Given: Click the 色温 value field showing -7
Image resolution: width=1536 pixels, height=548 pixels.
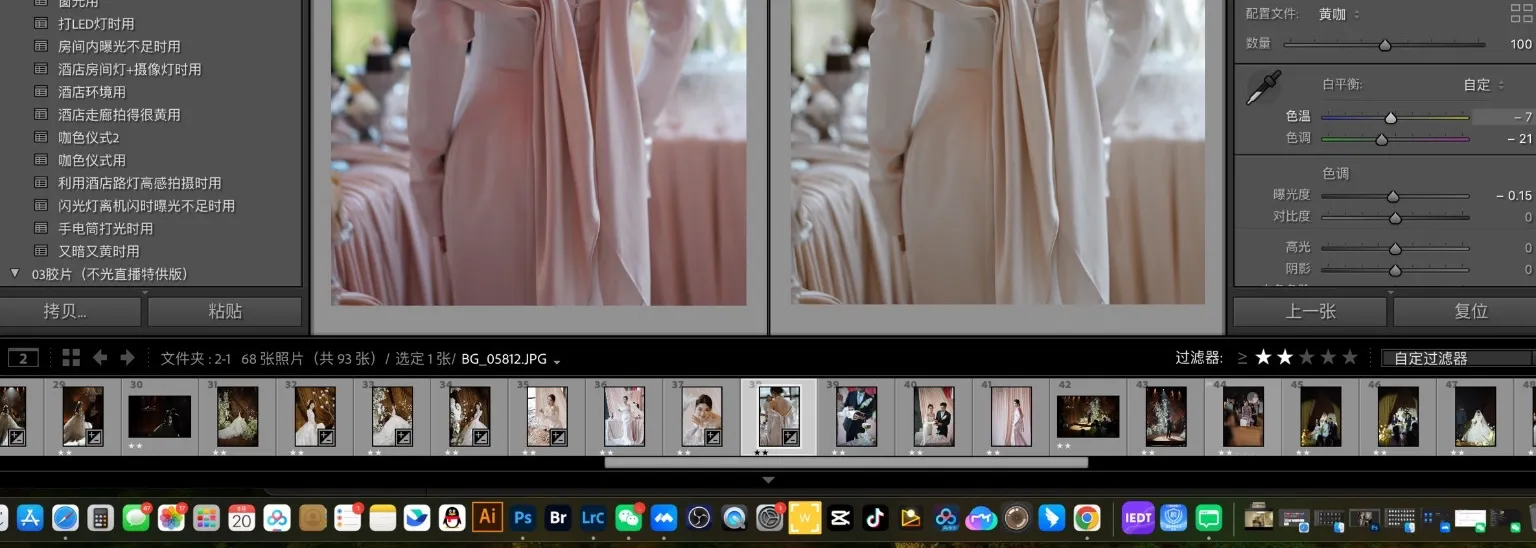Looking at the screenshot, I should click(1503, 117).
